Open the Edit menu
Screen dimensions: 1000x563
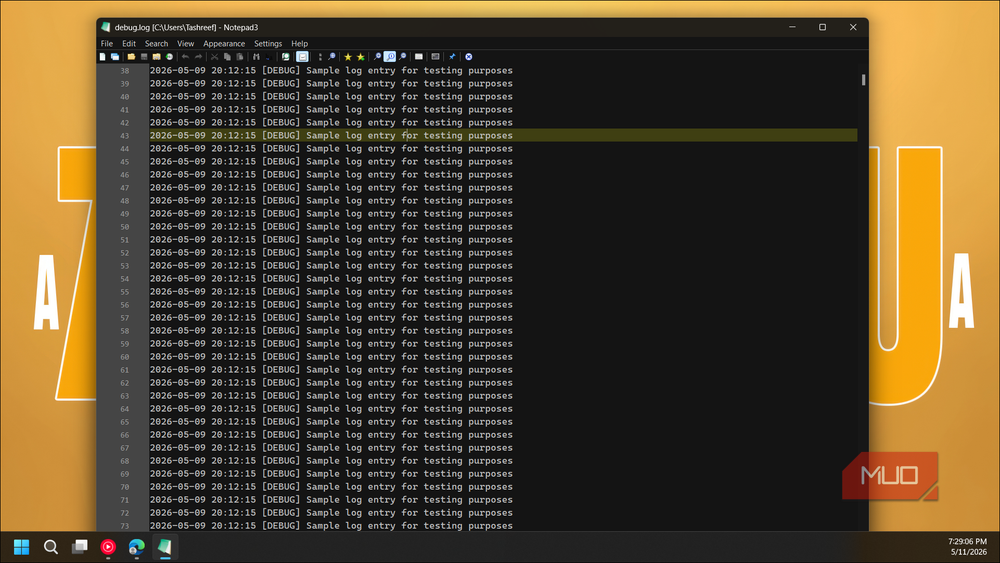tap(129, 43)
